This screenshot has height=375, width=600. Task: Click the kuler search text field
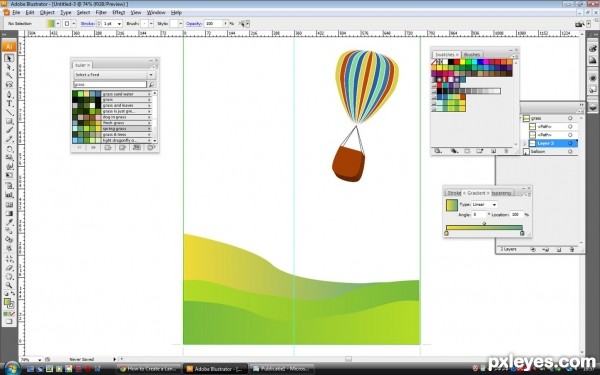[x=110, y=85]
